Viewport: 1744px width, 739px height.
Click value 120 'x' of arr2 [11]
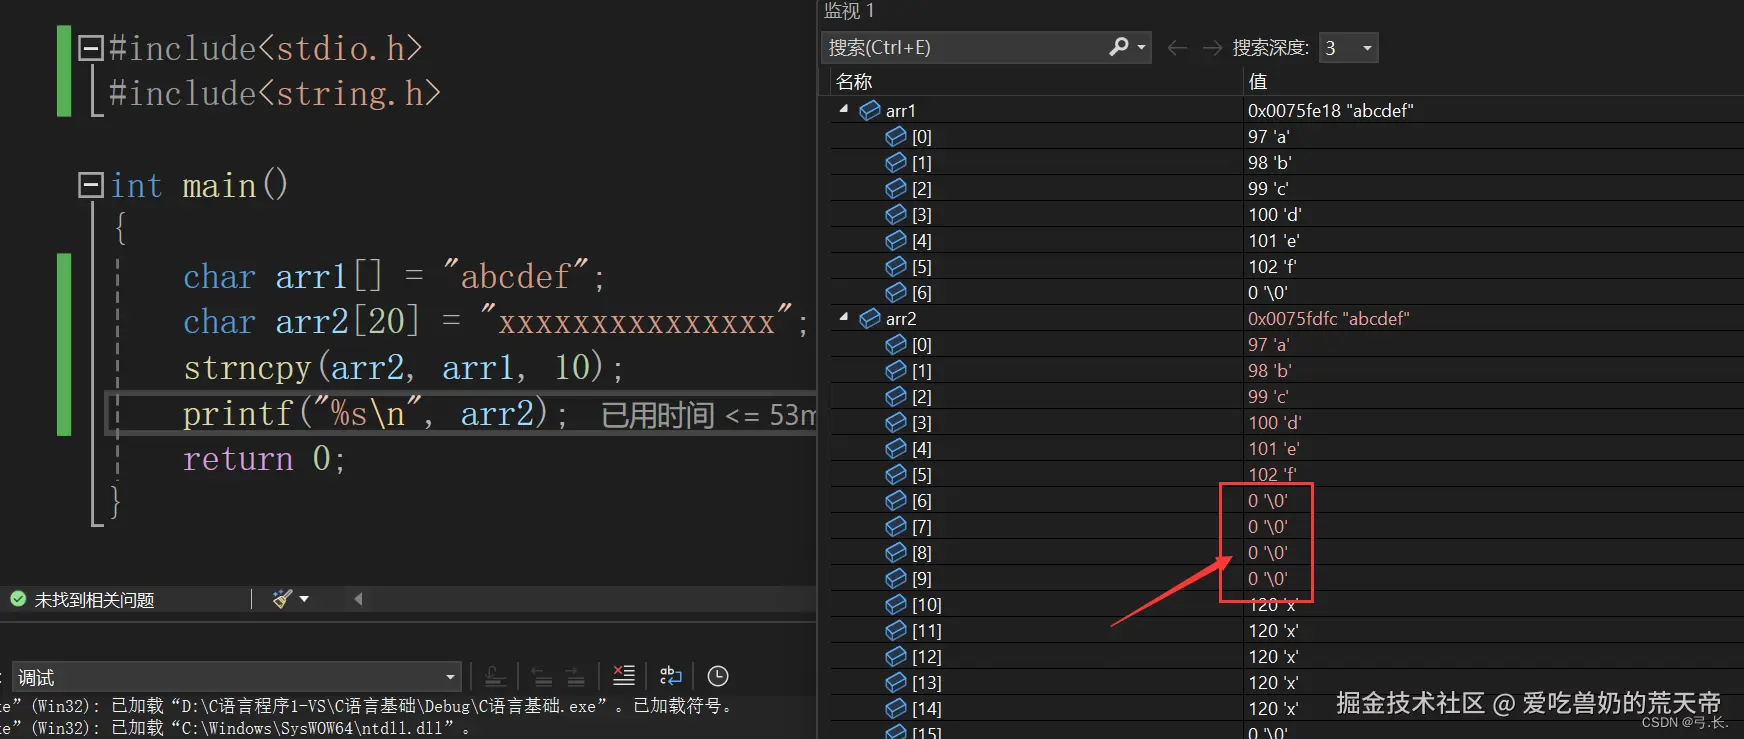[x=1273, y=630]
